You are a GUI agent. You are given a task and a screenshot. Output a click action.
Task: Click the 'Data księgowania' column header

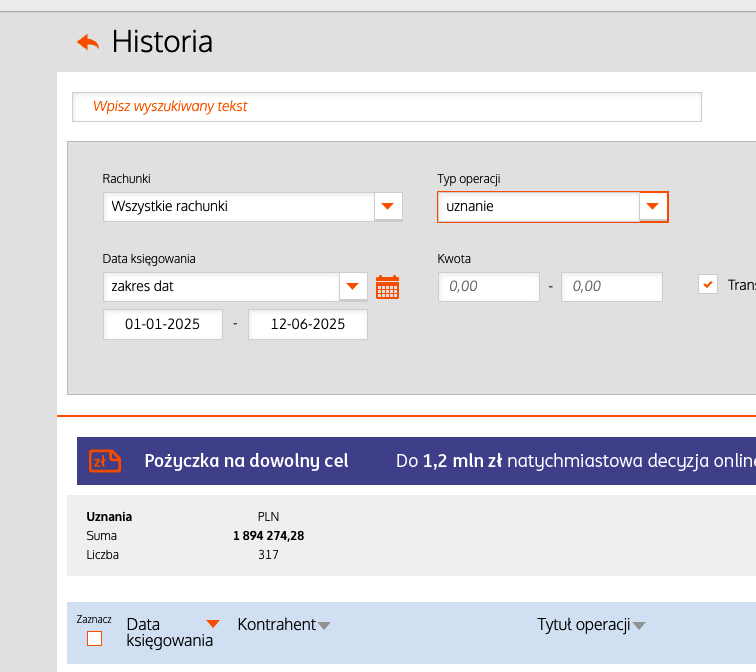pyautogui.click(x=169, y=632)
